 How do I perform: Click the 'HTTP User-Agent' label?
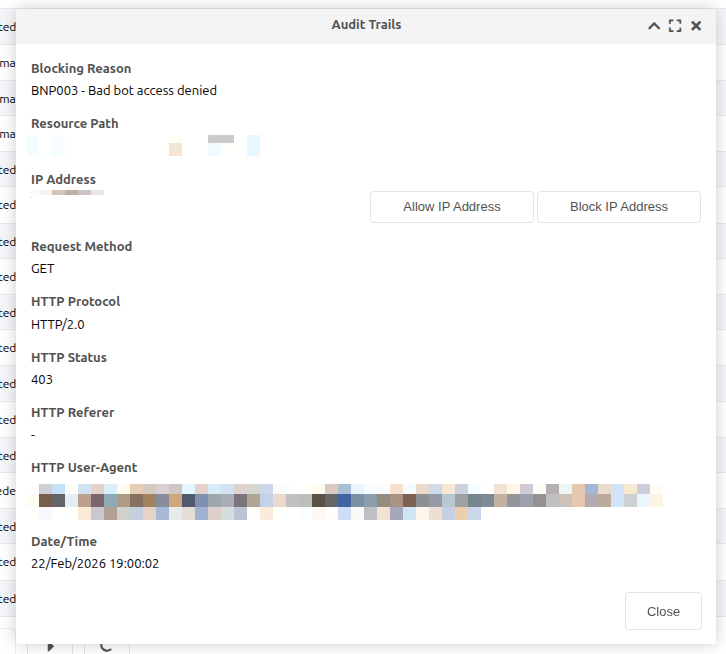tap(84, 468)
